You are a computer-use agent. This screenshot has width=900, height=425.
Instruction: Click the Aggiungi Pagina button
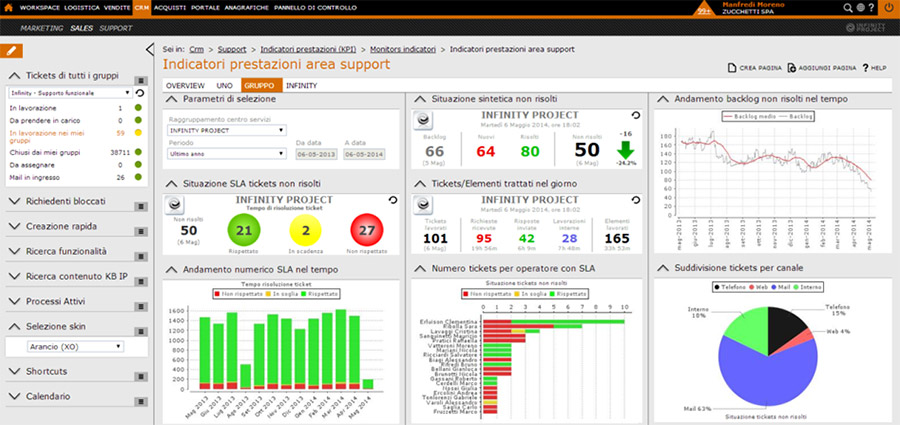pyautogui.click(x=822, y=68)
